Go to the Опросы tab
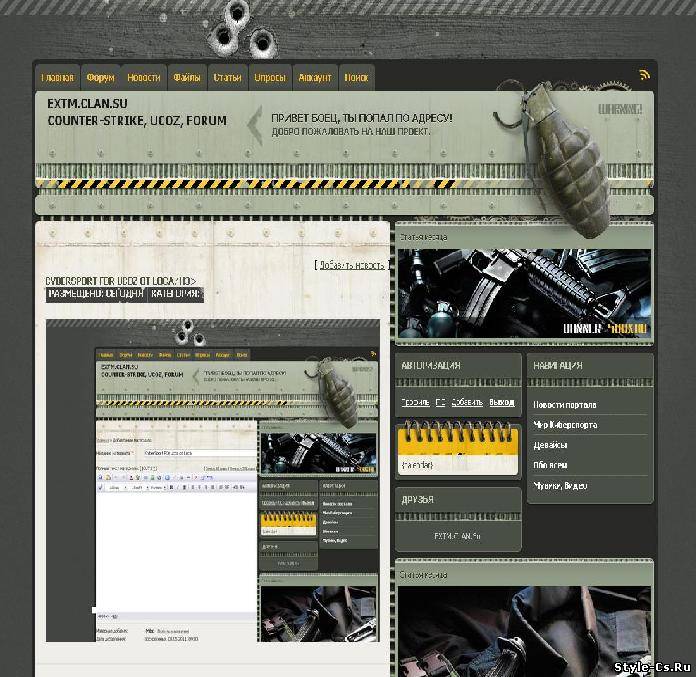The height and width of the screenshot is (677, 696). [x=270, y=77]
